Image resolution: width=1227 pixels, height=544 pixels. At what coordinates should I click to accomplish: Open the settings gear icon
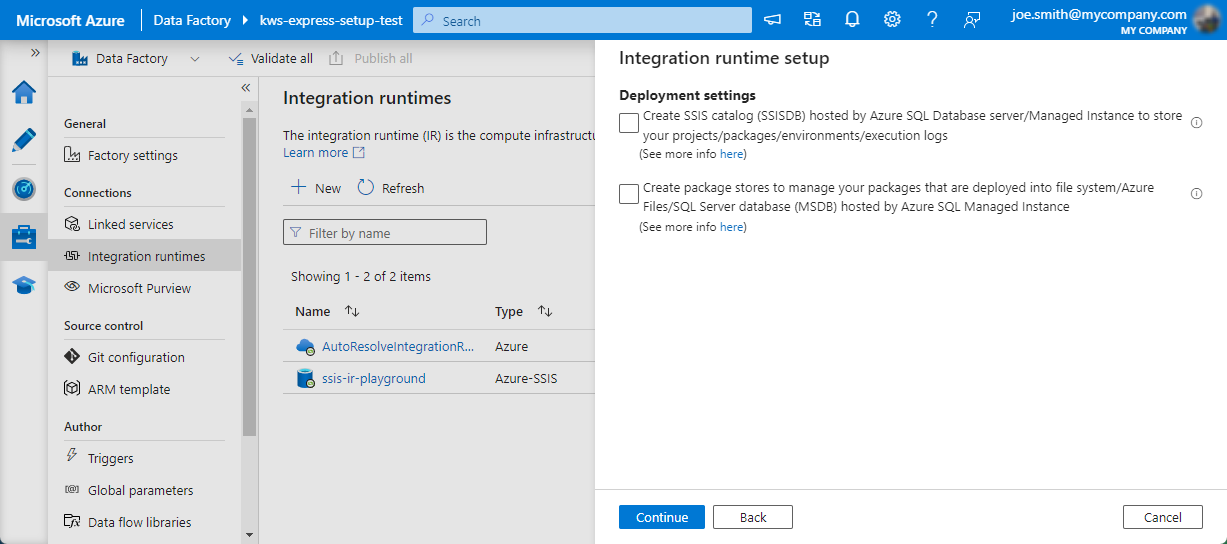[x=892, y=20]
